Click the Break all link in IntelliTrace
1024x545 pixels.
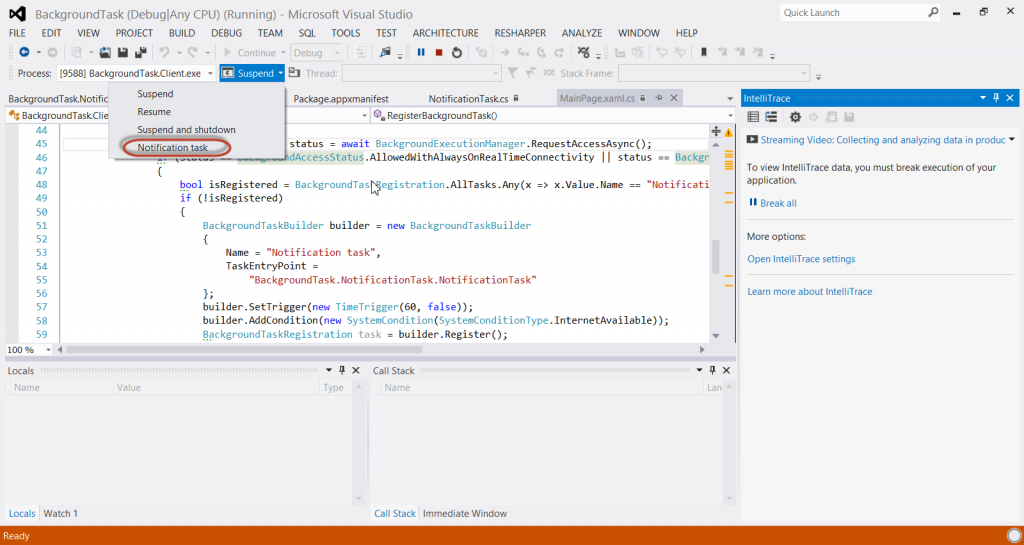(778, 203)
